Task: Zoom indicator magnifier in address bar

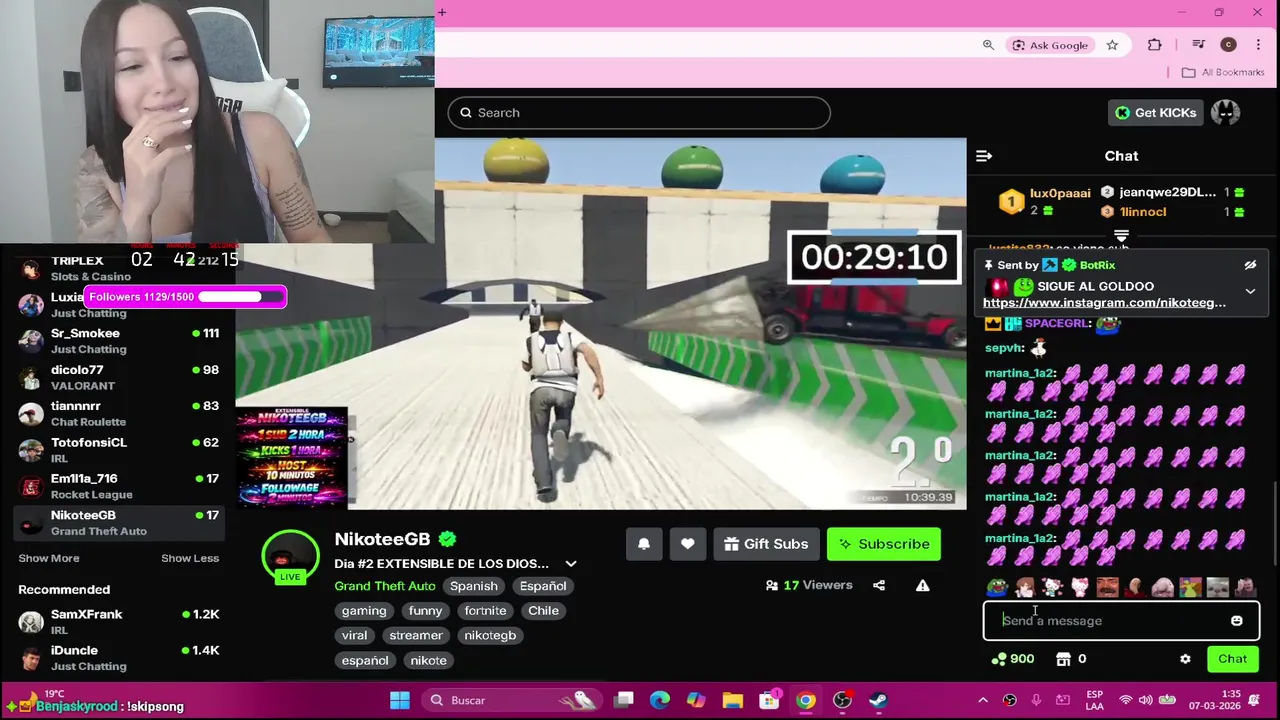Action: pyautogui.click(x=988, y=45)
